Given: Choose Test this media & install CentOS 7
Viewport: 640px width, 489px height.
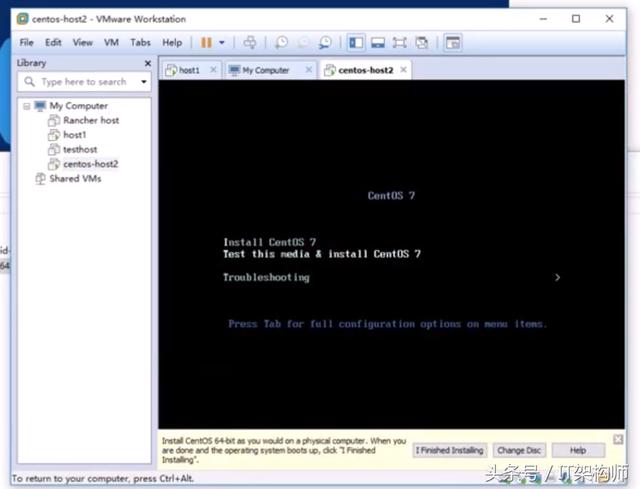Looking at the screenshot, I should tap(322, 254).
